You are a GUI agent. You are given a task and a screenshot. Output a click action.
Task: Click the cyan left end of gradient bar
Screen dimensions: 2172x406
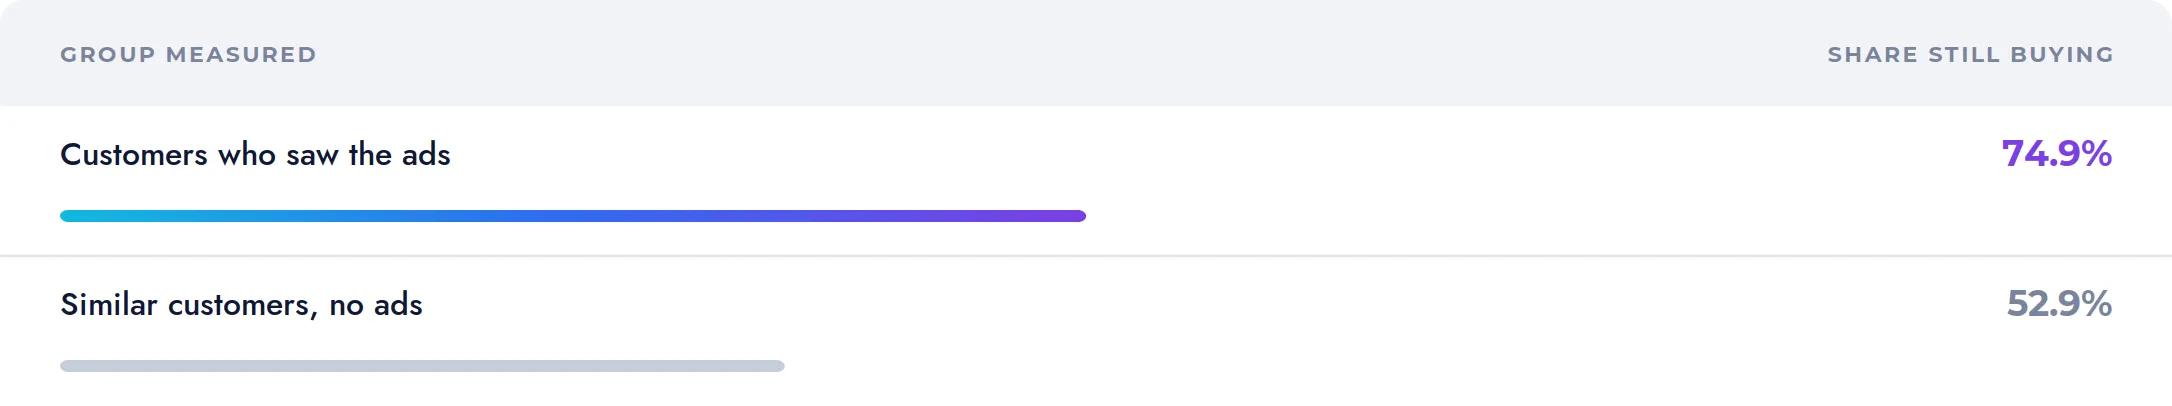click(x=68, y=216)
